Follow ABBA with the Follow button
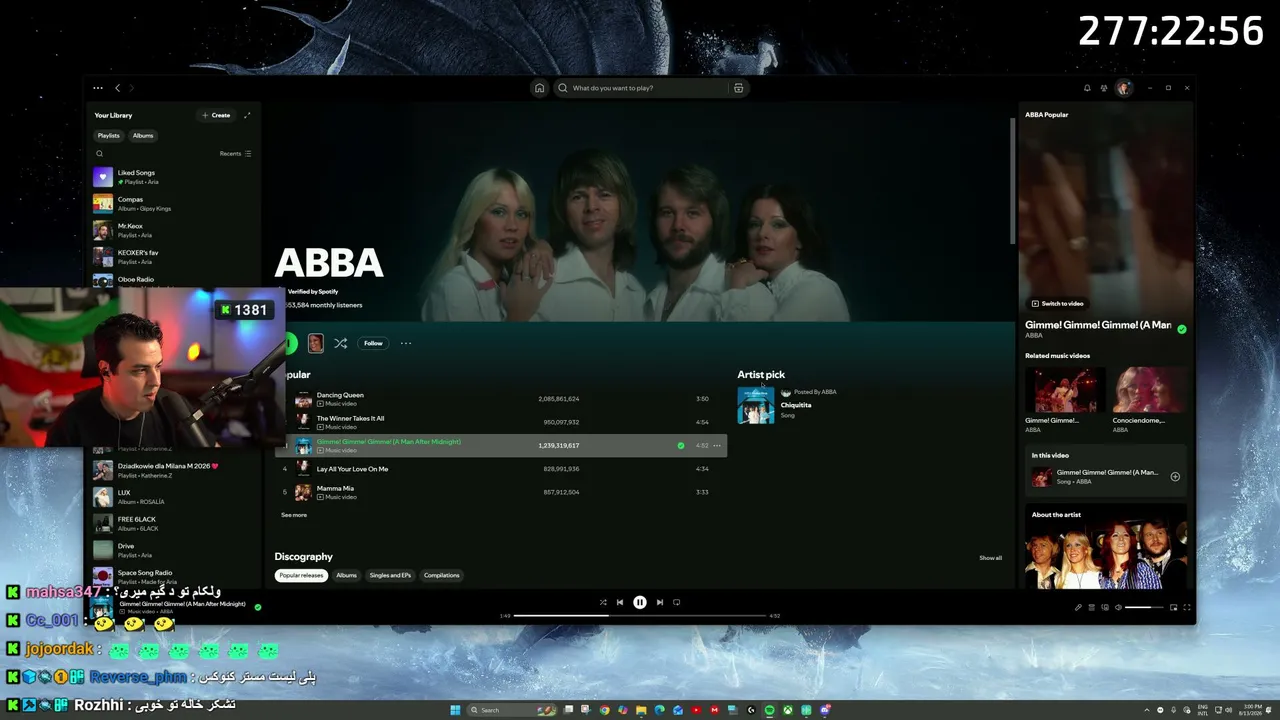The image size is (1280, 720). (x=373, y=343)
